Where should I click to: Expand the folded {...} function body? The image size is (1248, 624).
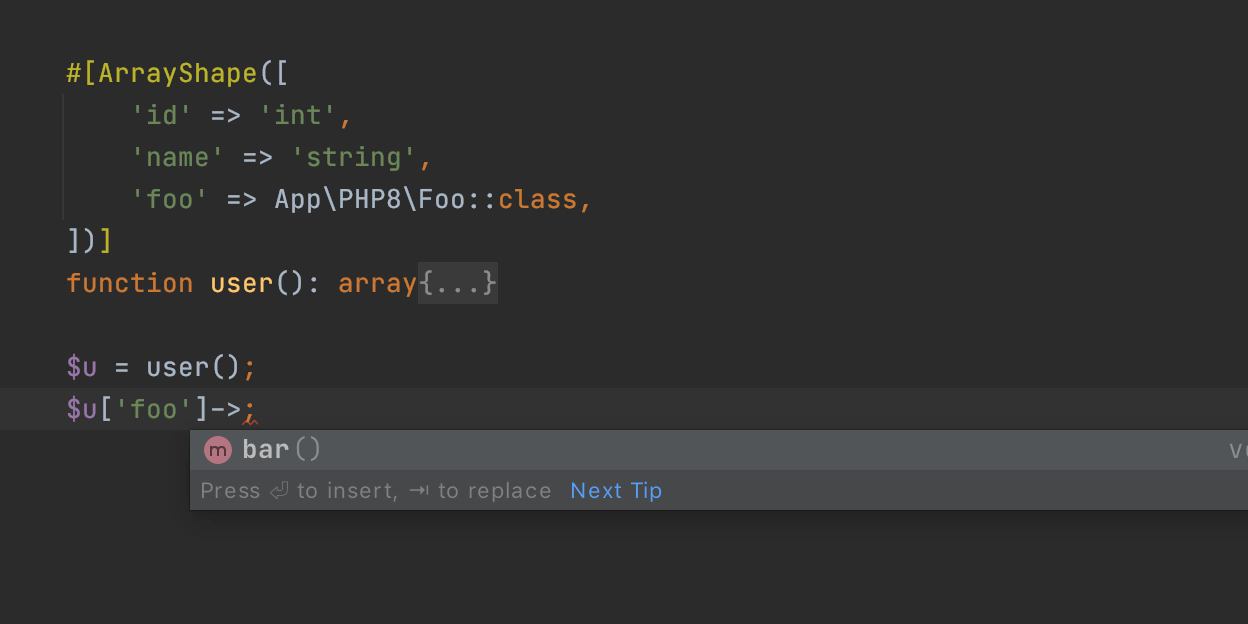457,283
